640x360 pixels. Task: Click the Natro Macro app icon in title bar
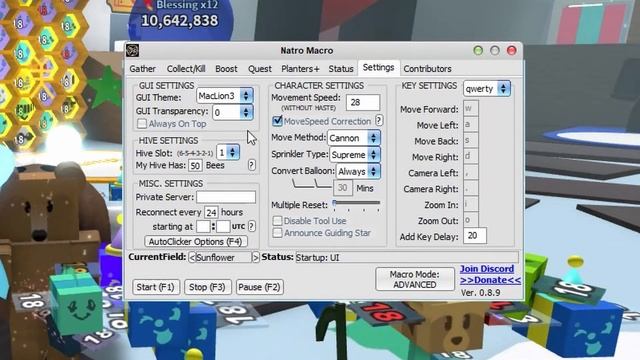click(133, 51)
